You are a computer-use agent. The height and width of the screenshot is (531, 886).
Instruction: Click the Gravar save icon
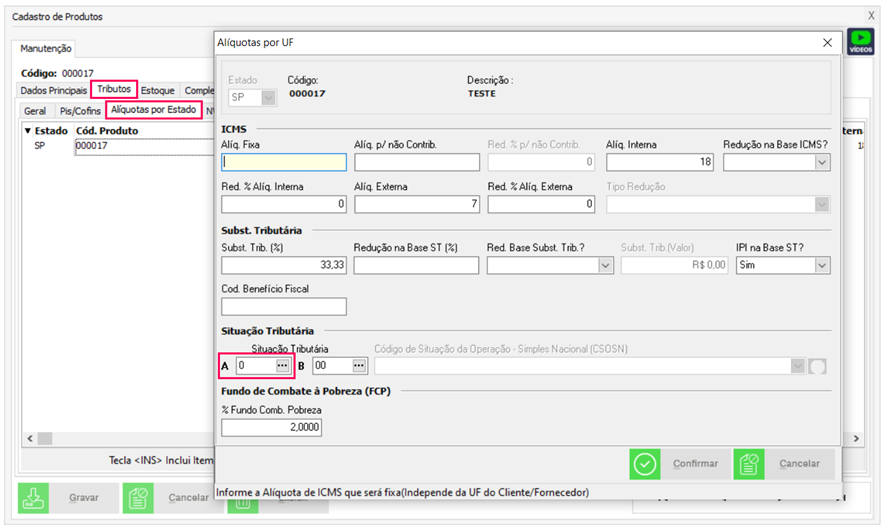(34, 497)
